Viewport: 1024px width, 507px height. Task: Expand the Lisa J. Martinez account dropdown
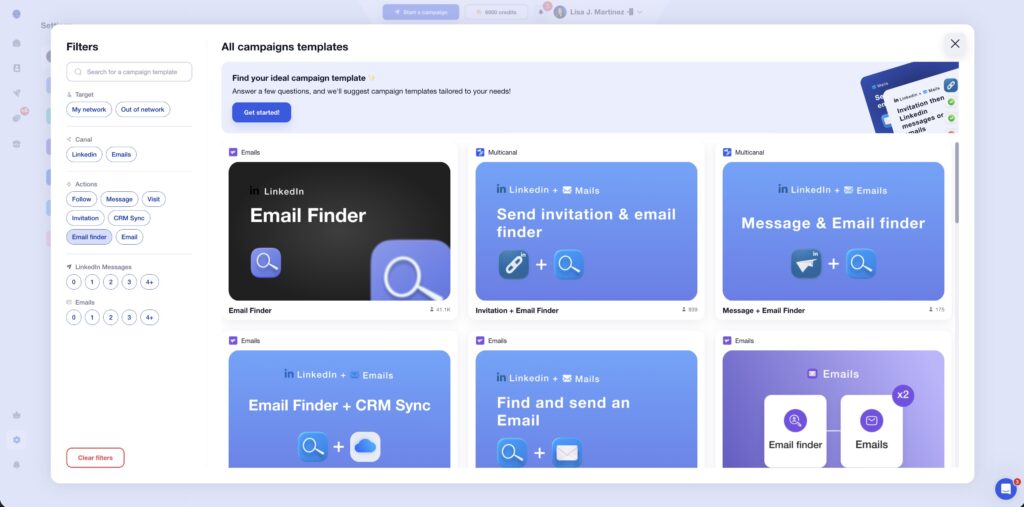click(x=640, y=12)
